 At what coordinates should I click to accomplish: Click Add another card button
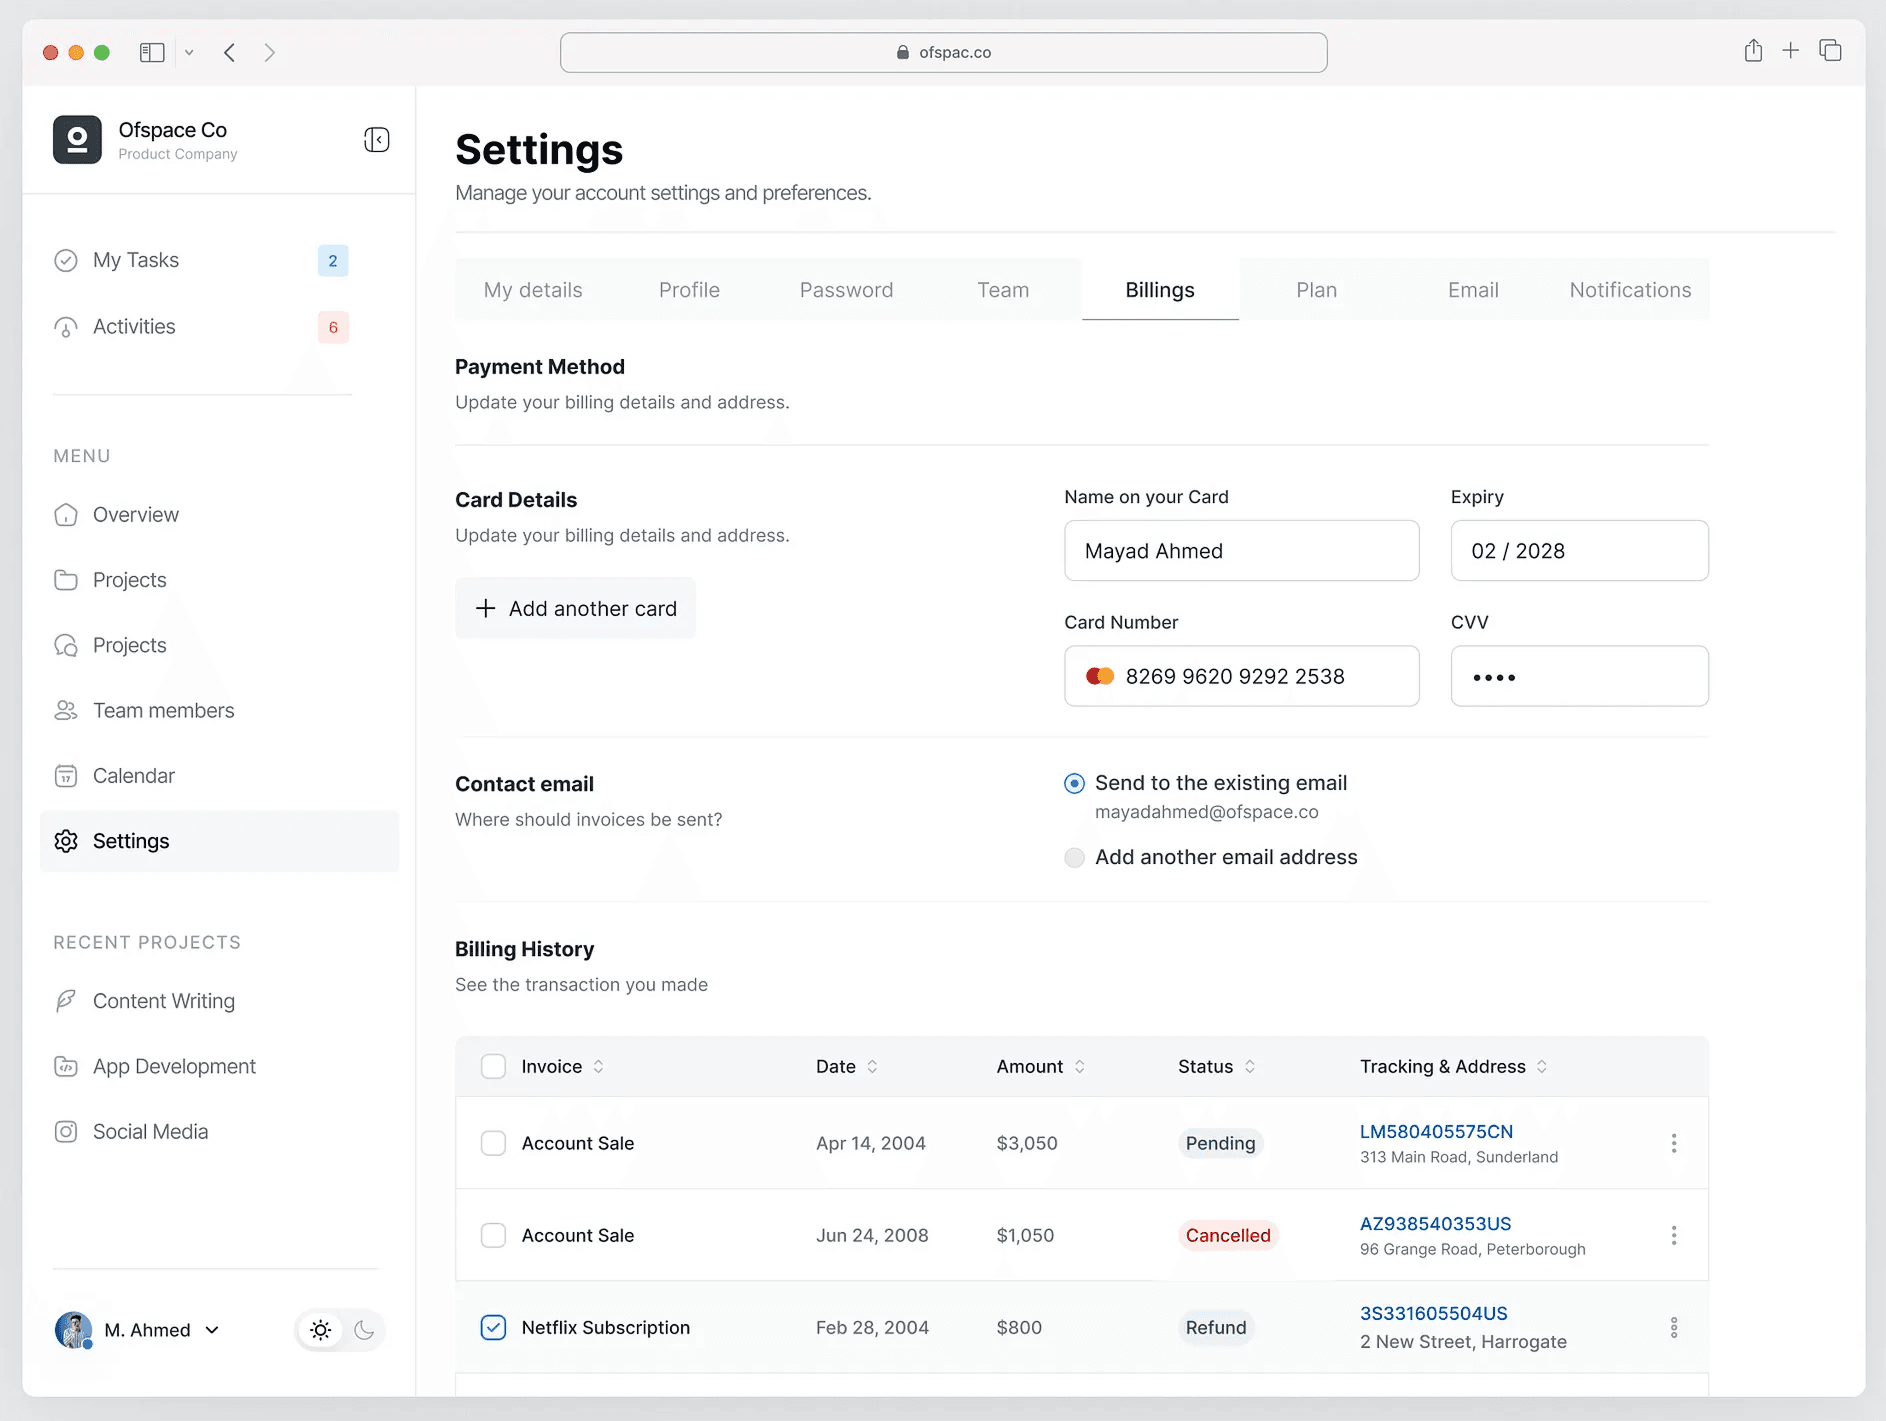click(x=576, y=608)
